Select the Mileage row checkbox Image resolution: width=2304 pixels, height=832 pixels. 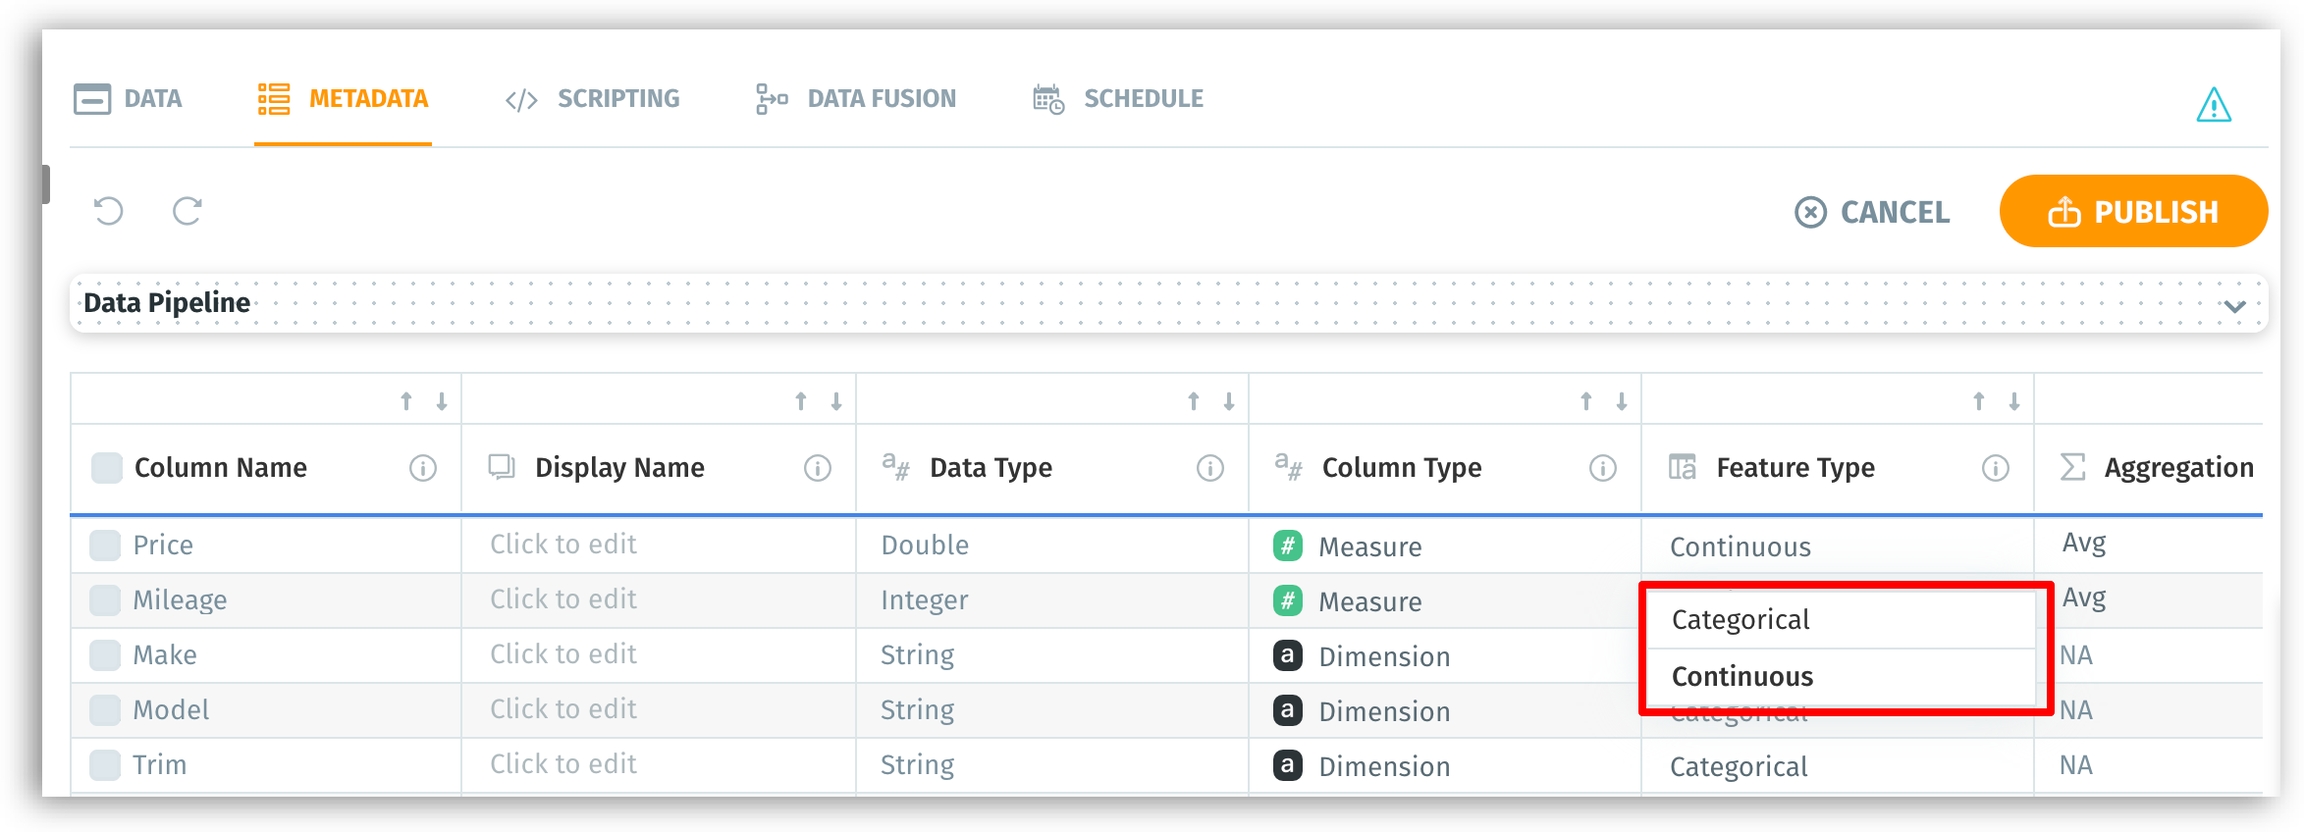(105, 600)
